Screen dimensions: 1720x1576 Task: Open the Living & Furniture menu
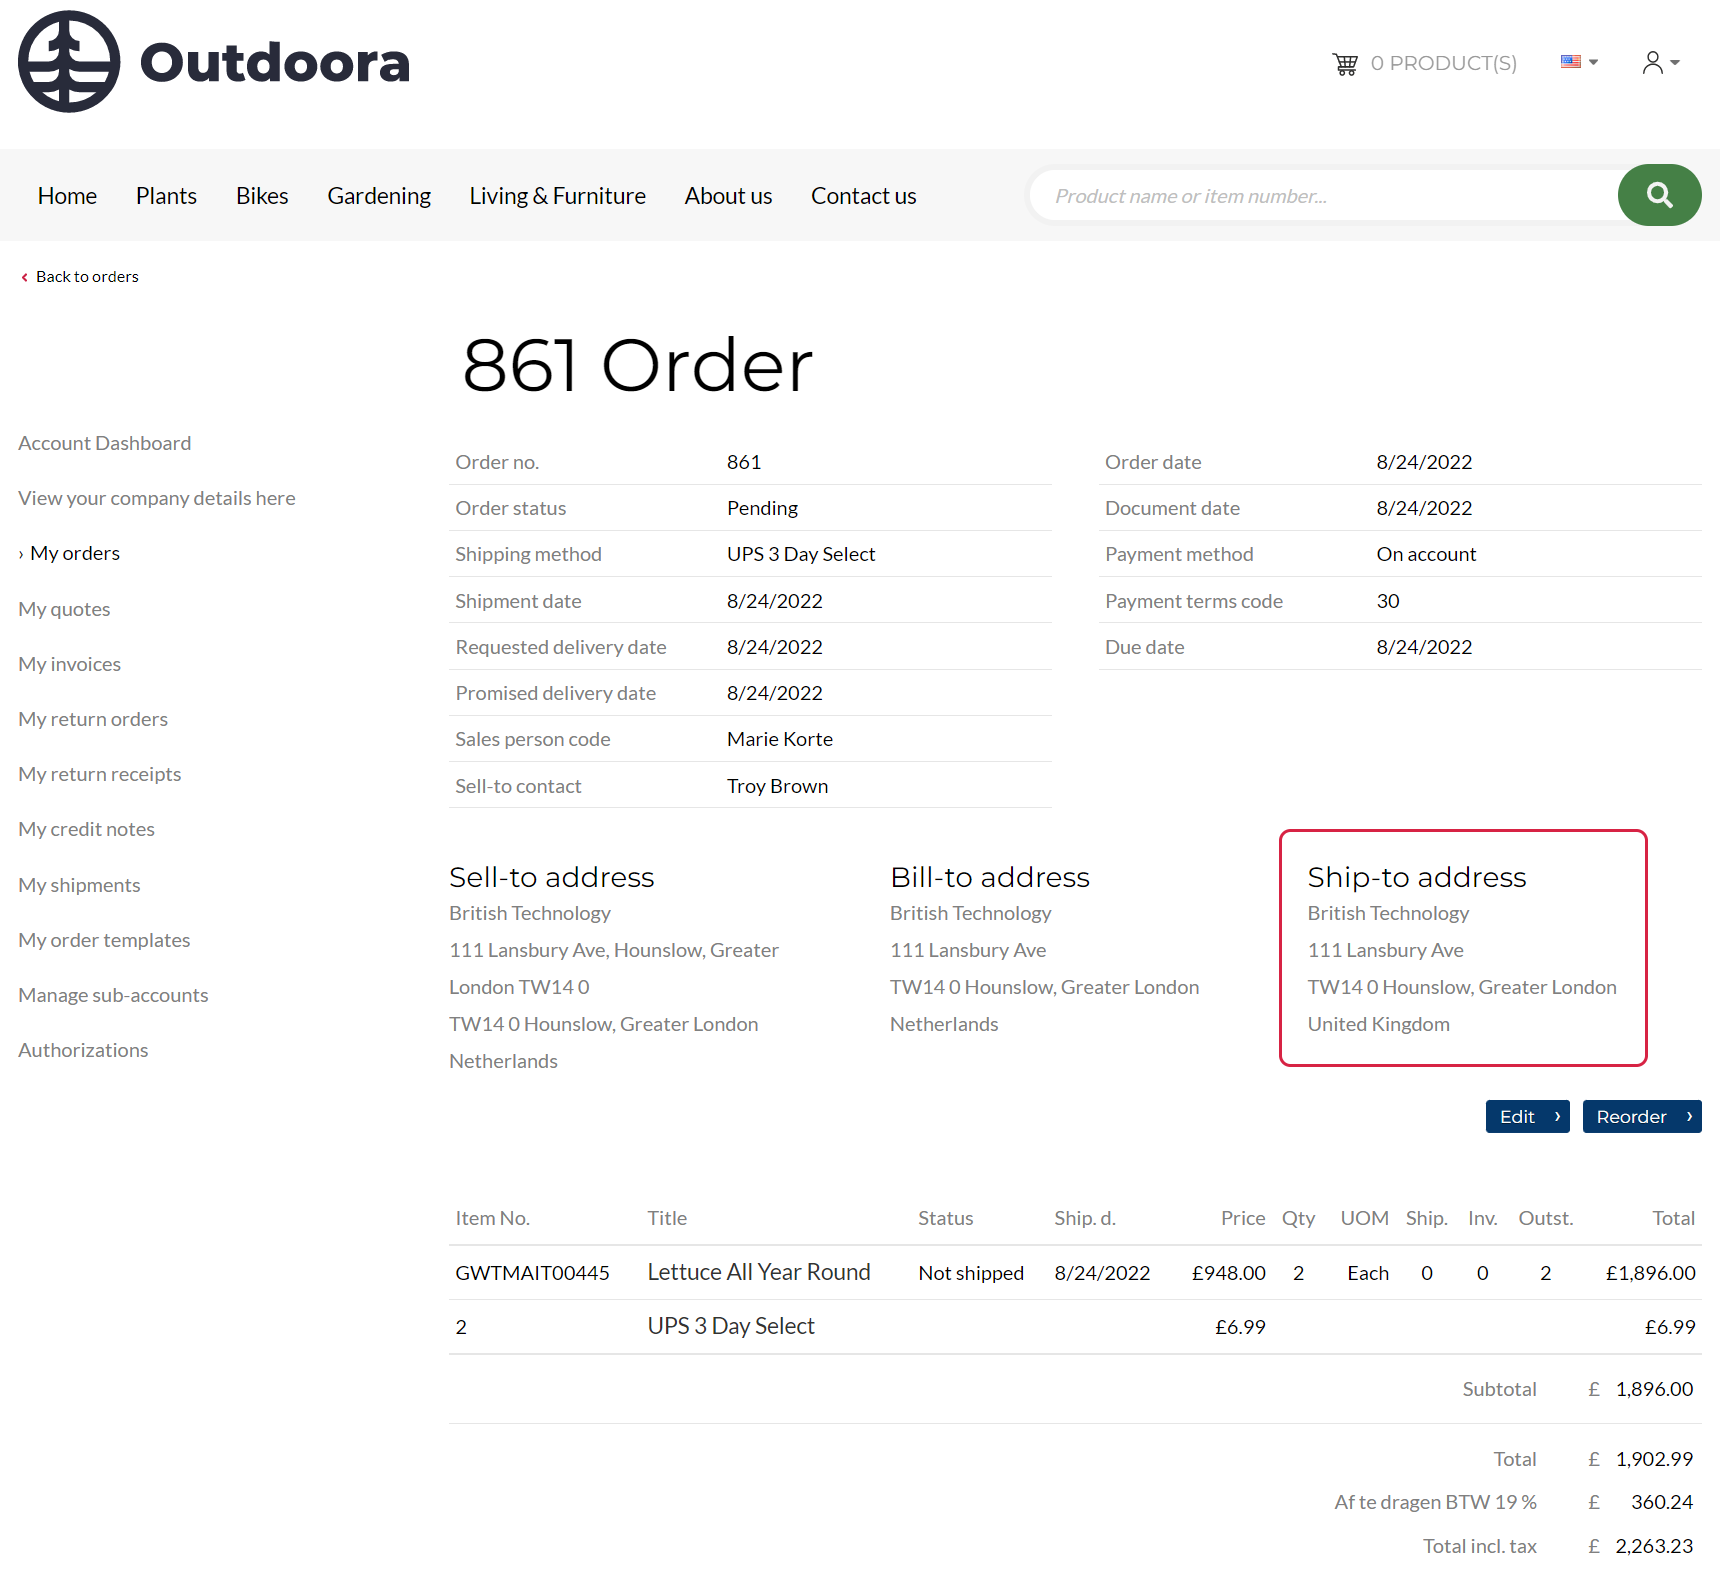557,196
